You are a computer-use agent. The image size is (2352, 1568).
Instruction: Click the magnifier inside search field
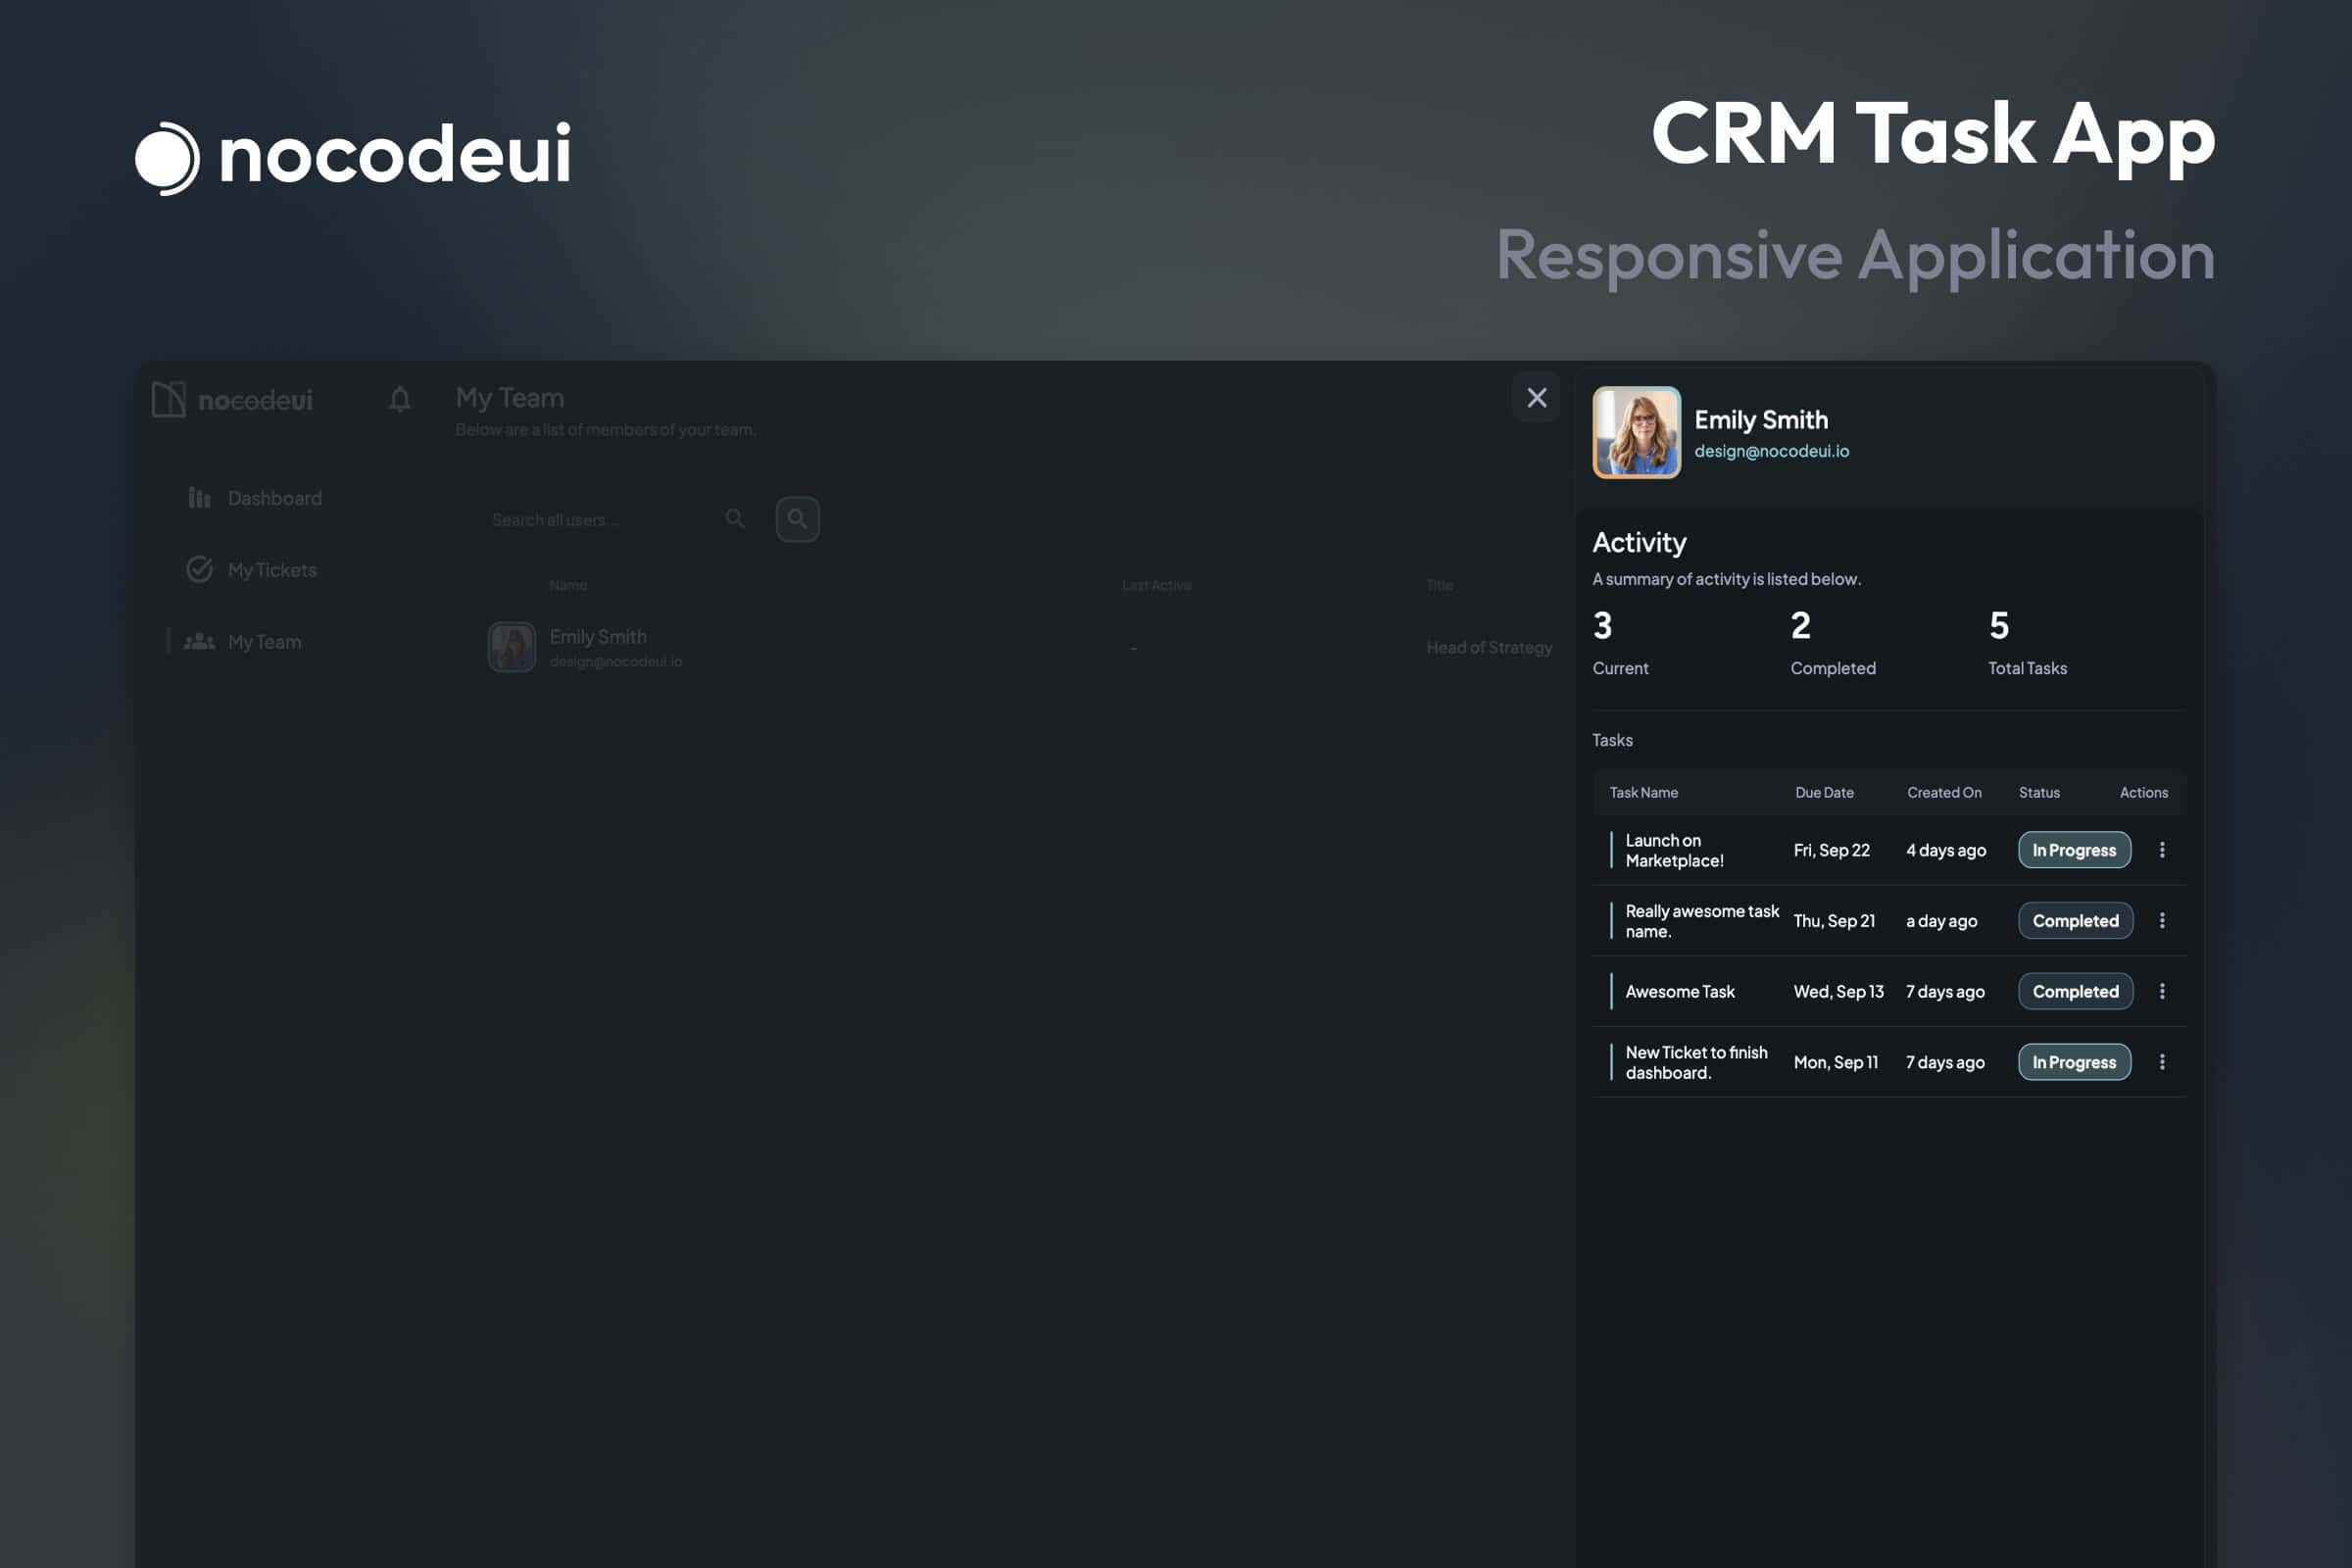[x=735, y=519]
